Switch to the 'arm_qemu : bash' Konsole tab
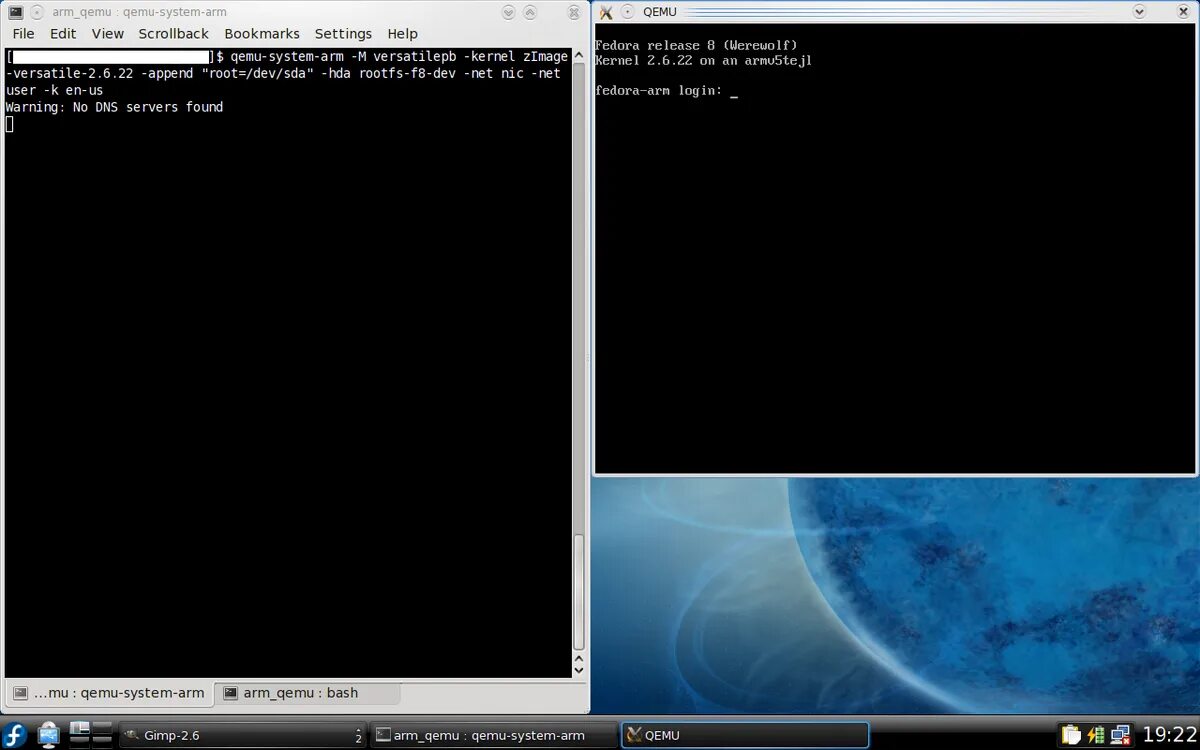 point(307,693)
